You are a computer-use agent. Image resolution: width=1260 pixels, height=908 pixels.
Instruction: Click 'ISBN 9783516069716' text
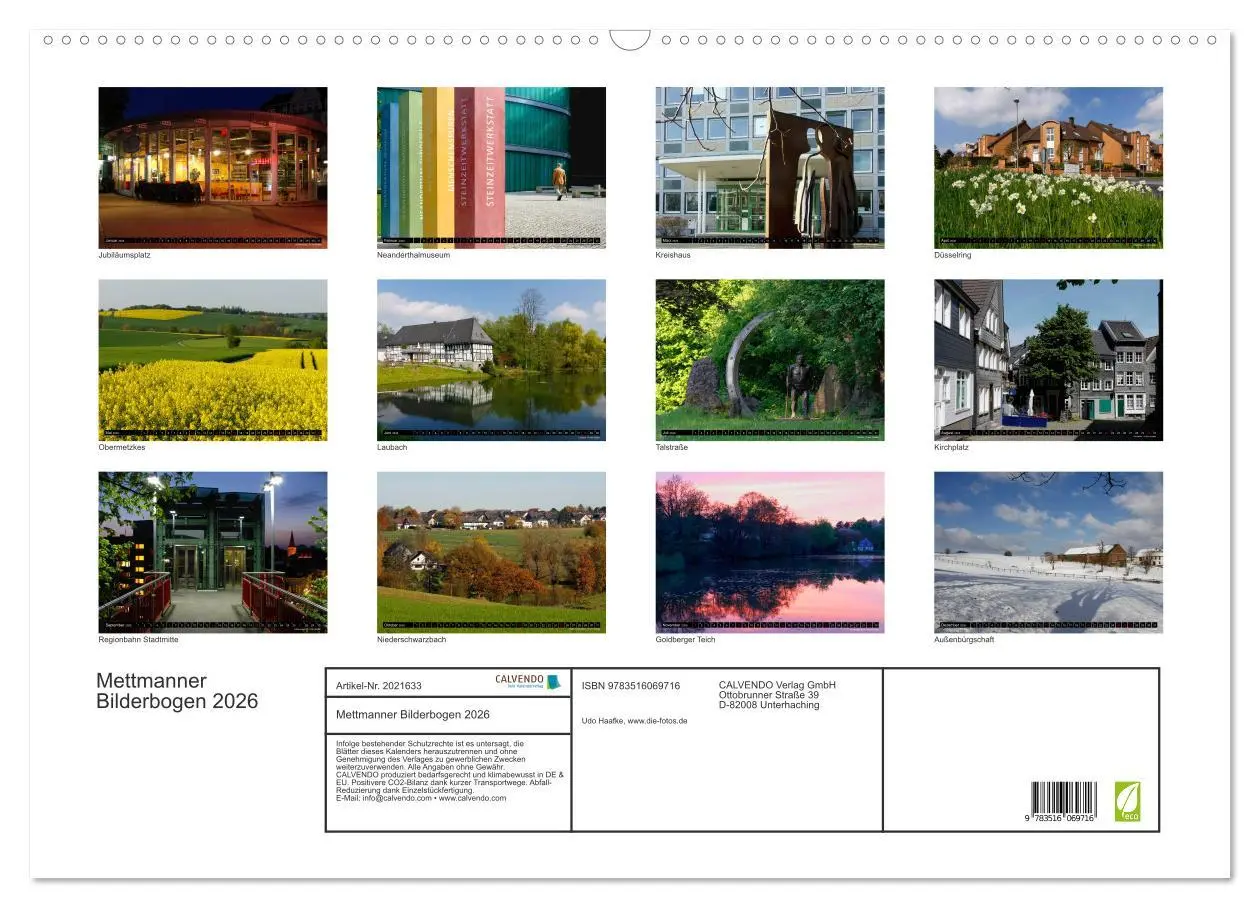(631, 686)
